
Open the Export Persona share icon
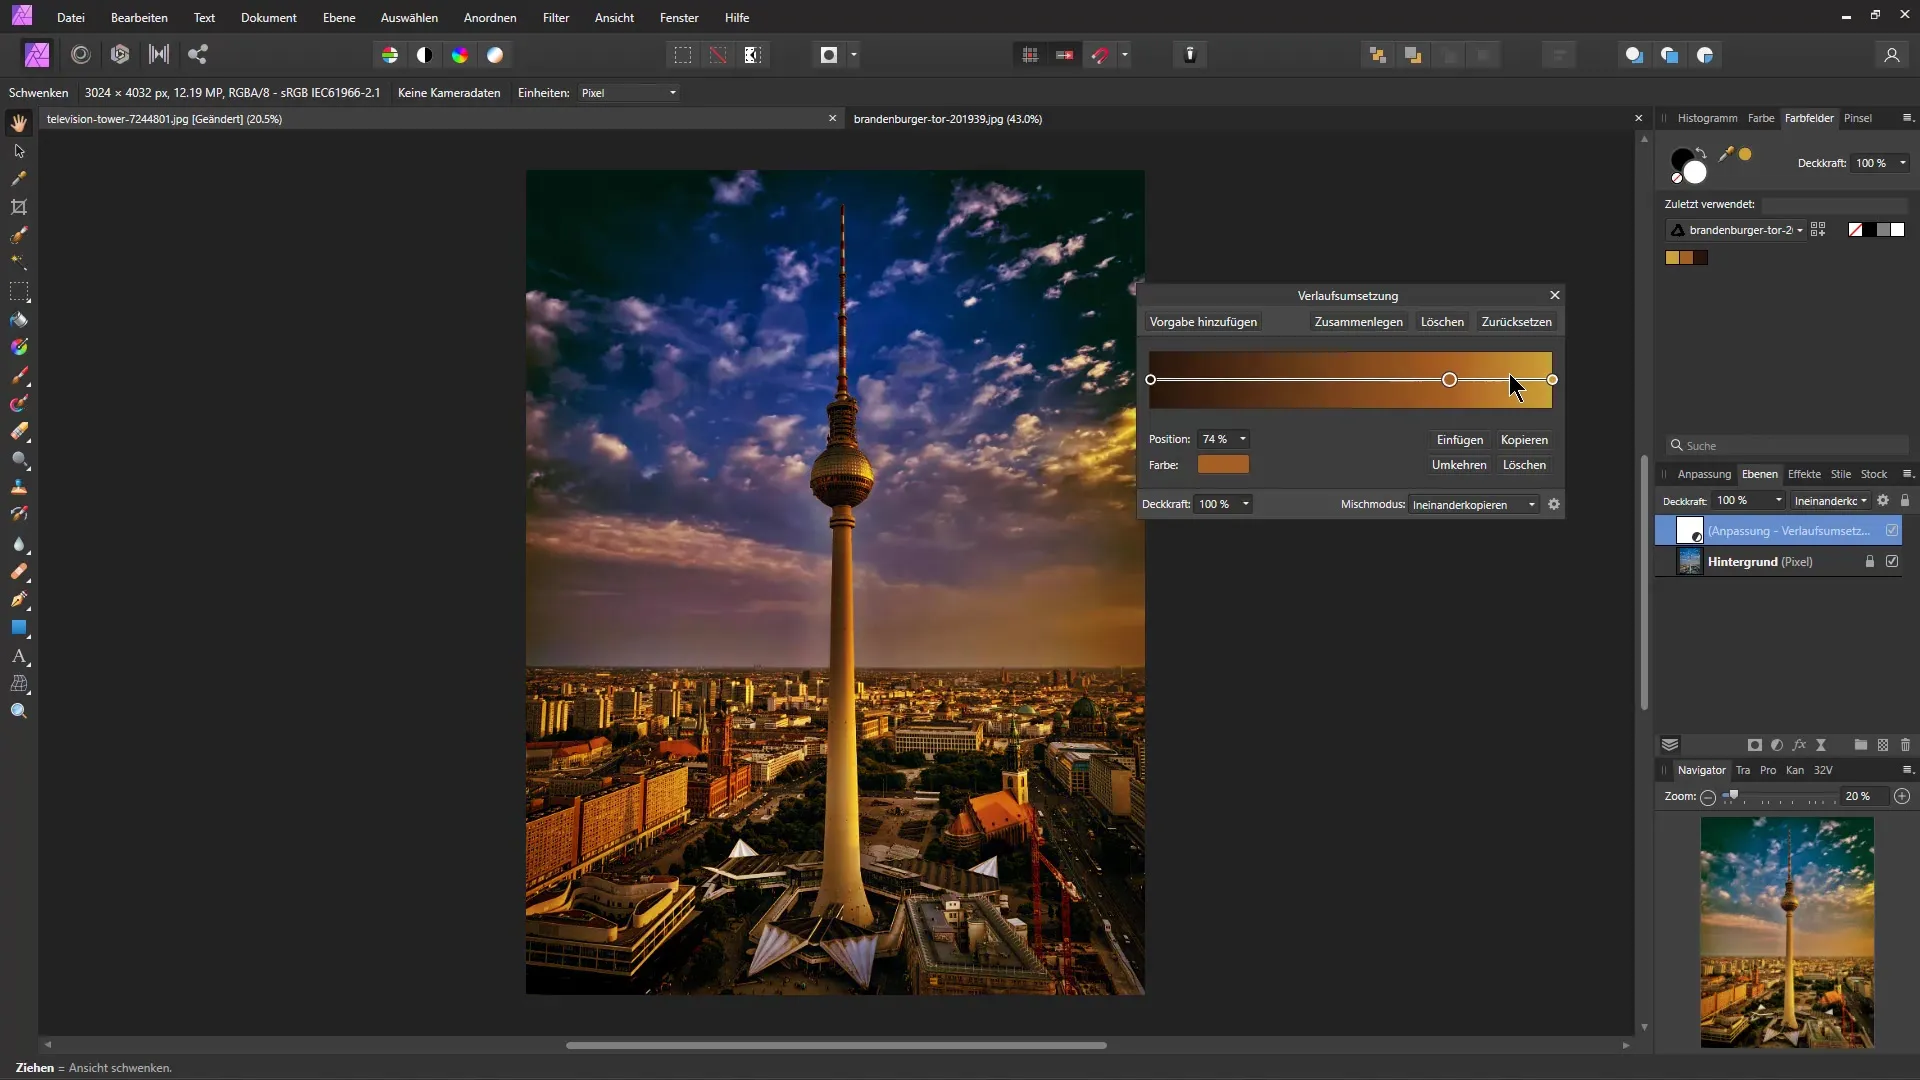(198, 55)
